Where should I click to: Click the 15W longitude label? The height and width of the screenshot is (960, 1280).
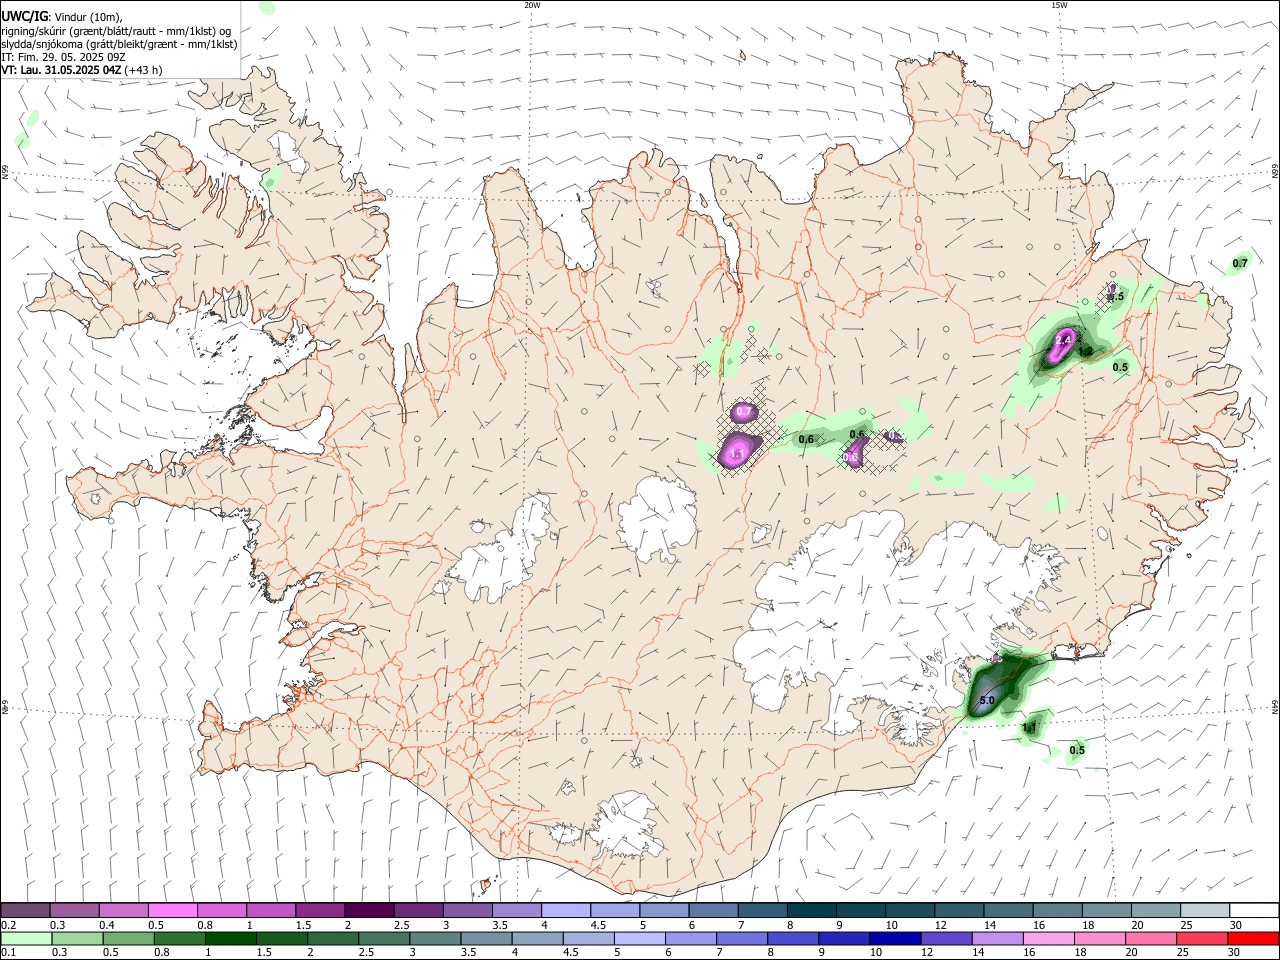[1059, 5]
